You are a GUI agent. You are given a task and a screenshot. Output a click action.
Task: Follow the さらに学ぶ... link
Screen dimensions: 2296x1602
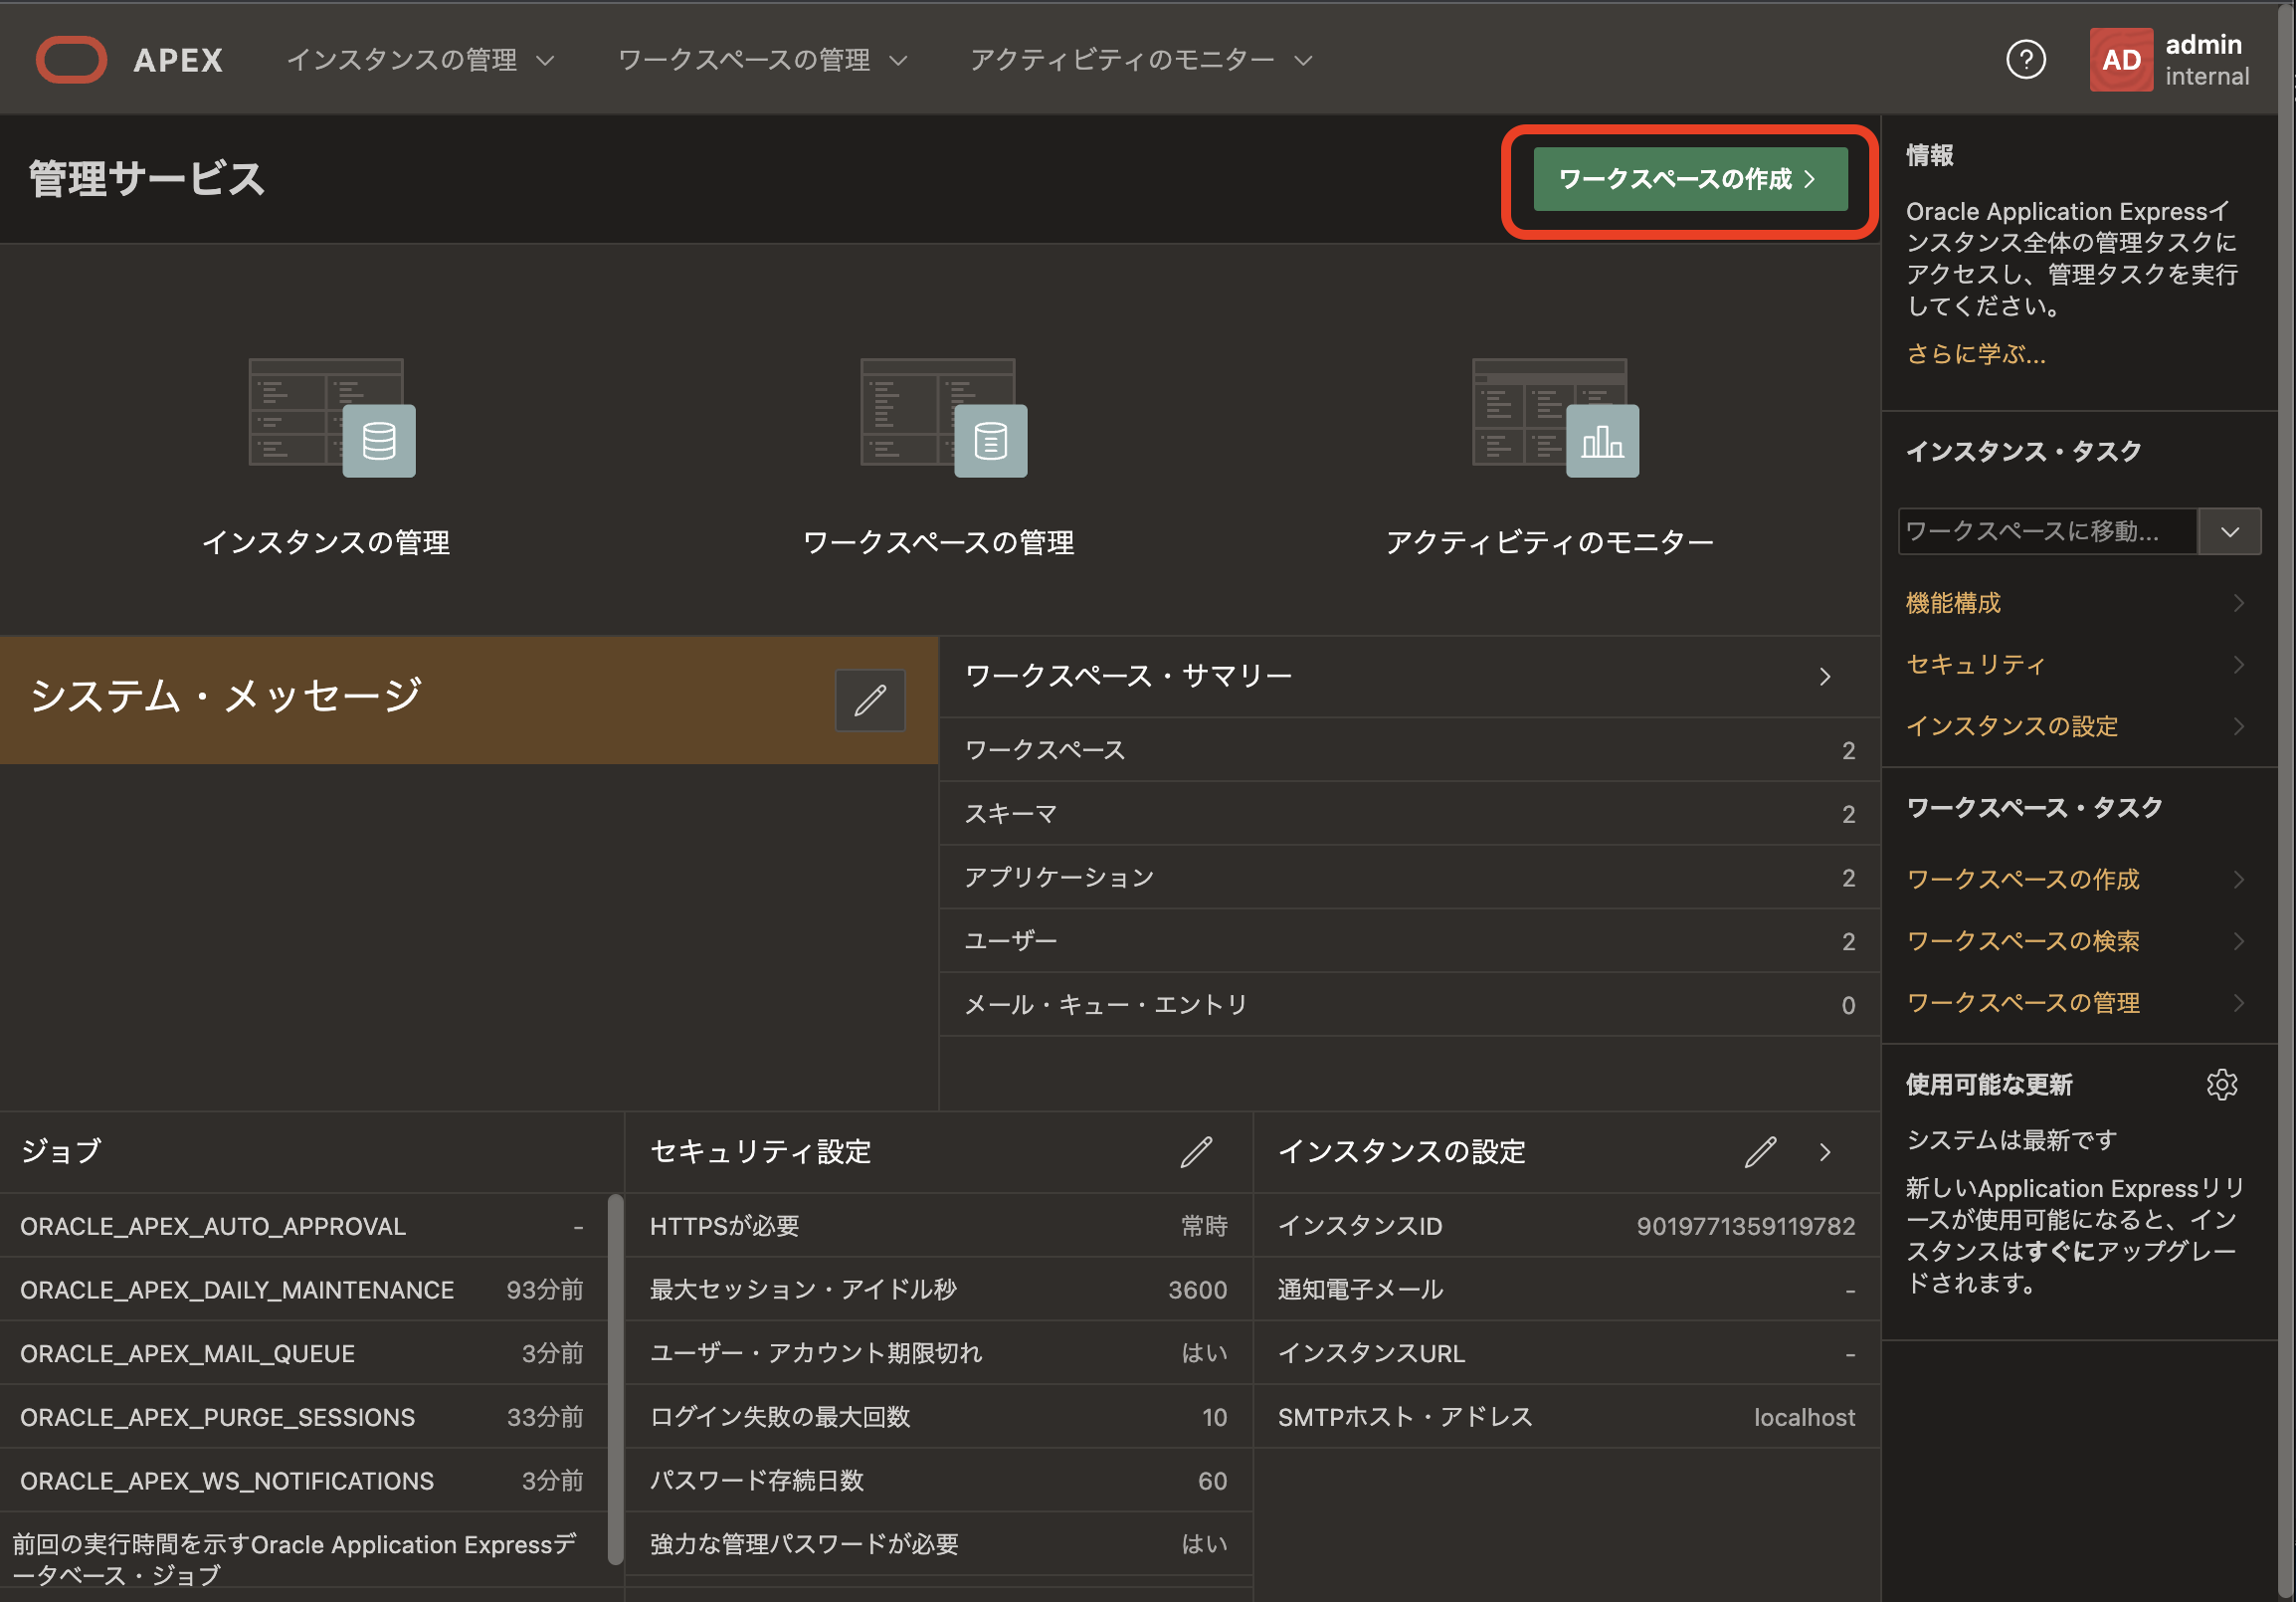point(1975,354)
